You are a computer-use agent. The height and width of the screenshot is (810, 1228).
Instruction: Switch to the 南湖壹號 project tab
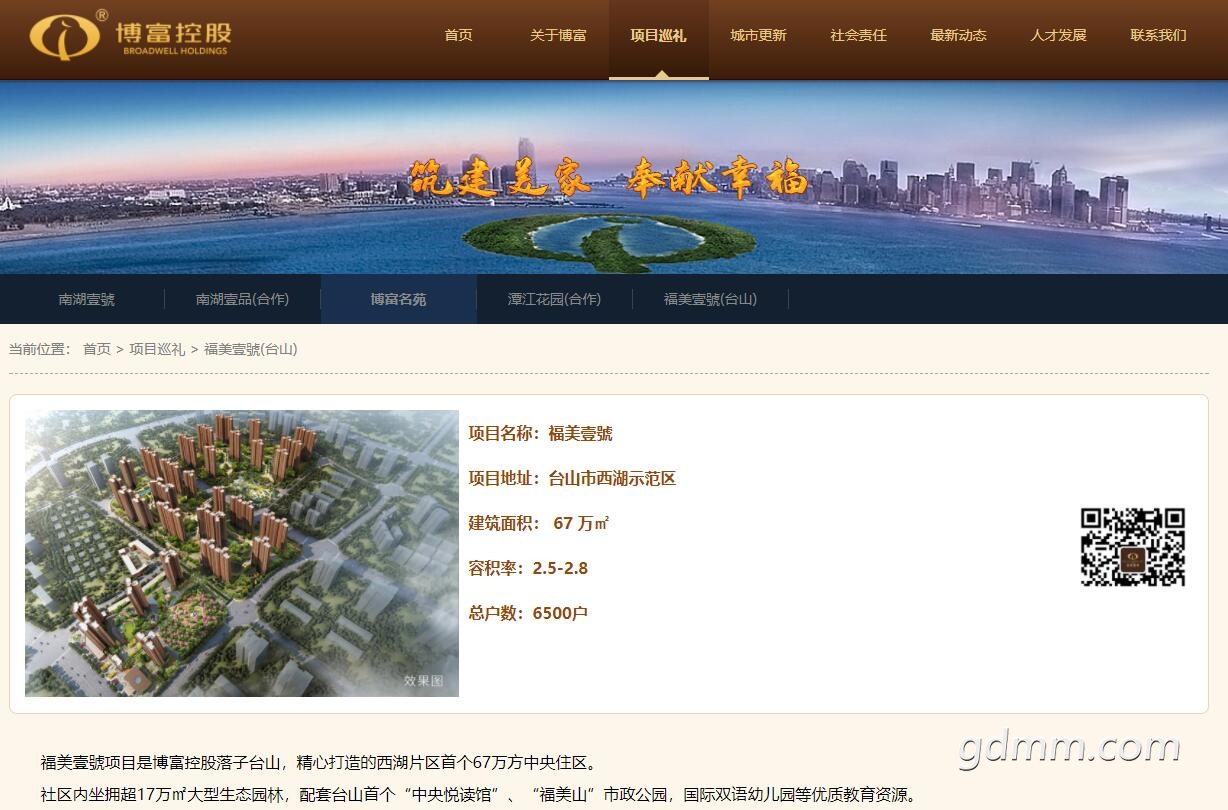pyautogui.click(x=87, y=299)
